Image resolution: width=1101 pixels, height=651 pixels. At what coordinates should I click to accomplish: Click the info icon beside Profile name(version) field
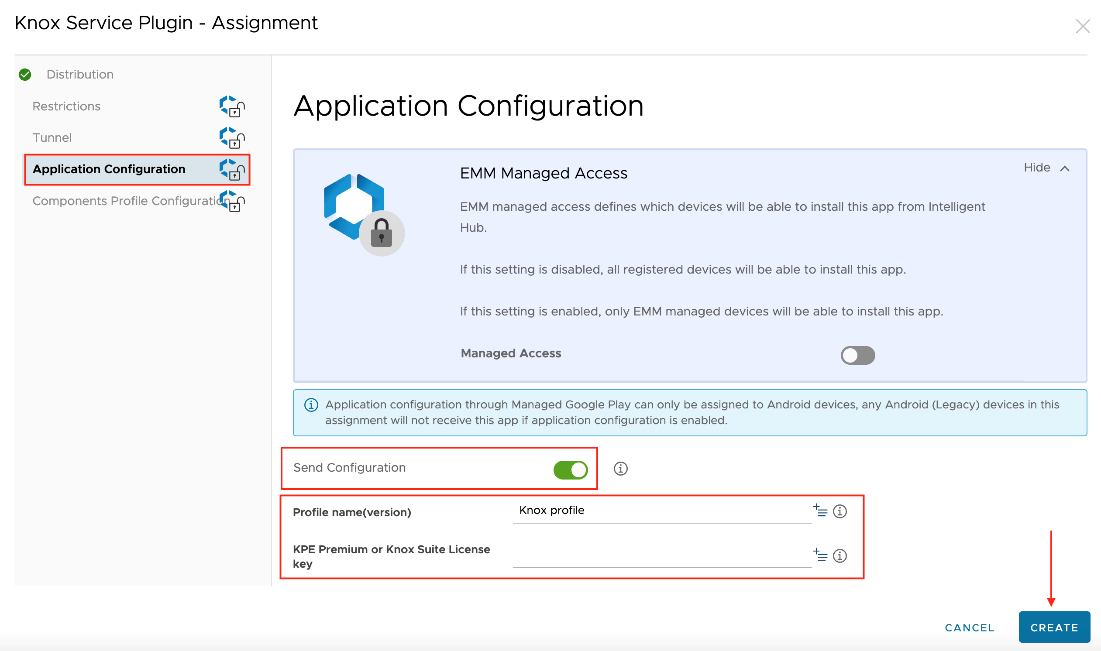point(840,511)
